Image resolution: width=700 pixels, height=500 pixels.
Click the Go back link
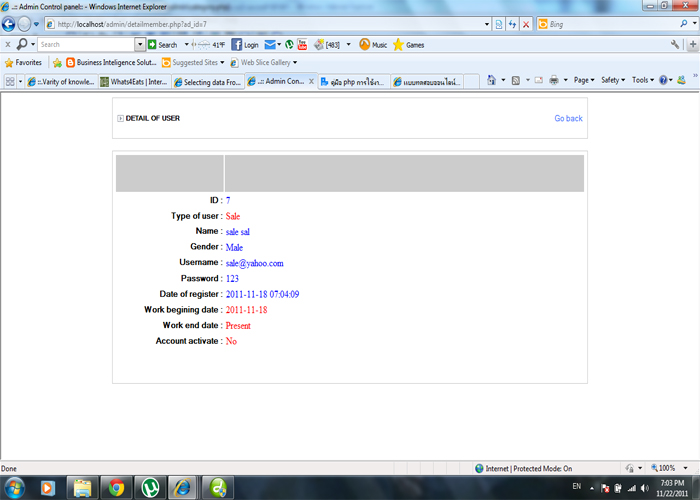568,118
